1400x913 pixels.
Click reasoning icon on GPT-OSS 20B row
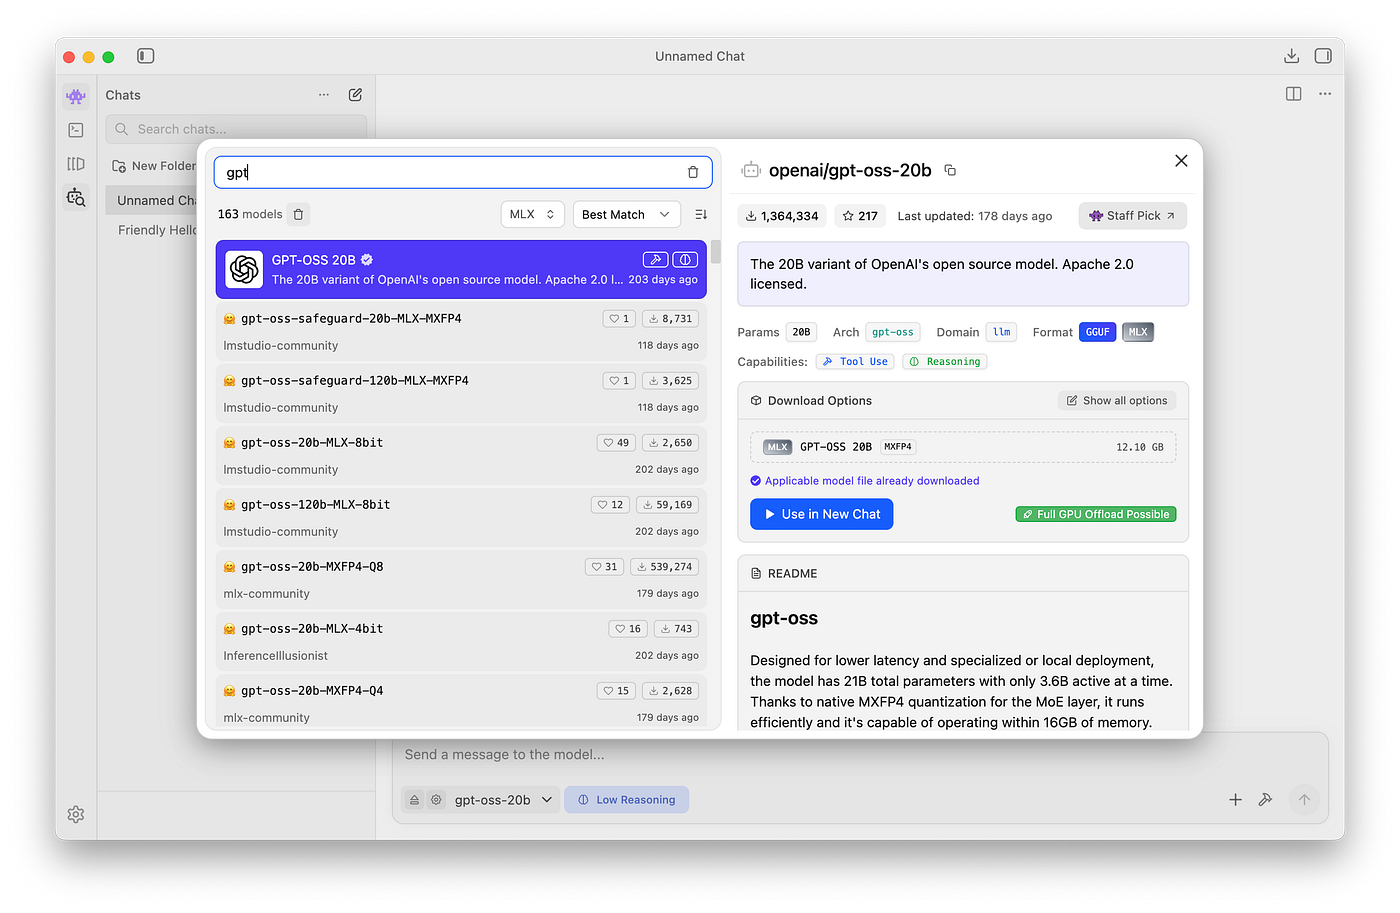pyautogui.click(x=685, y=260)
